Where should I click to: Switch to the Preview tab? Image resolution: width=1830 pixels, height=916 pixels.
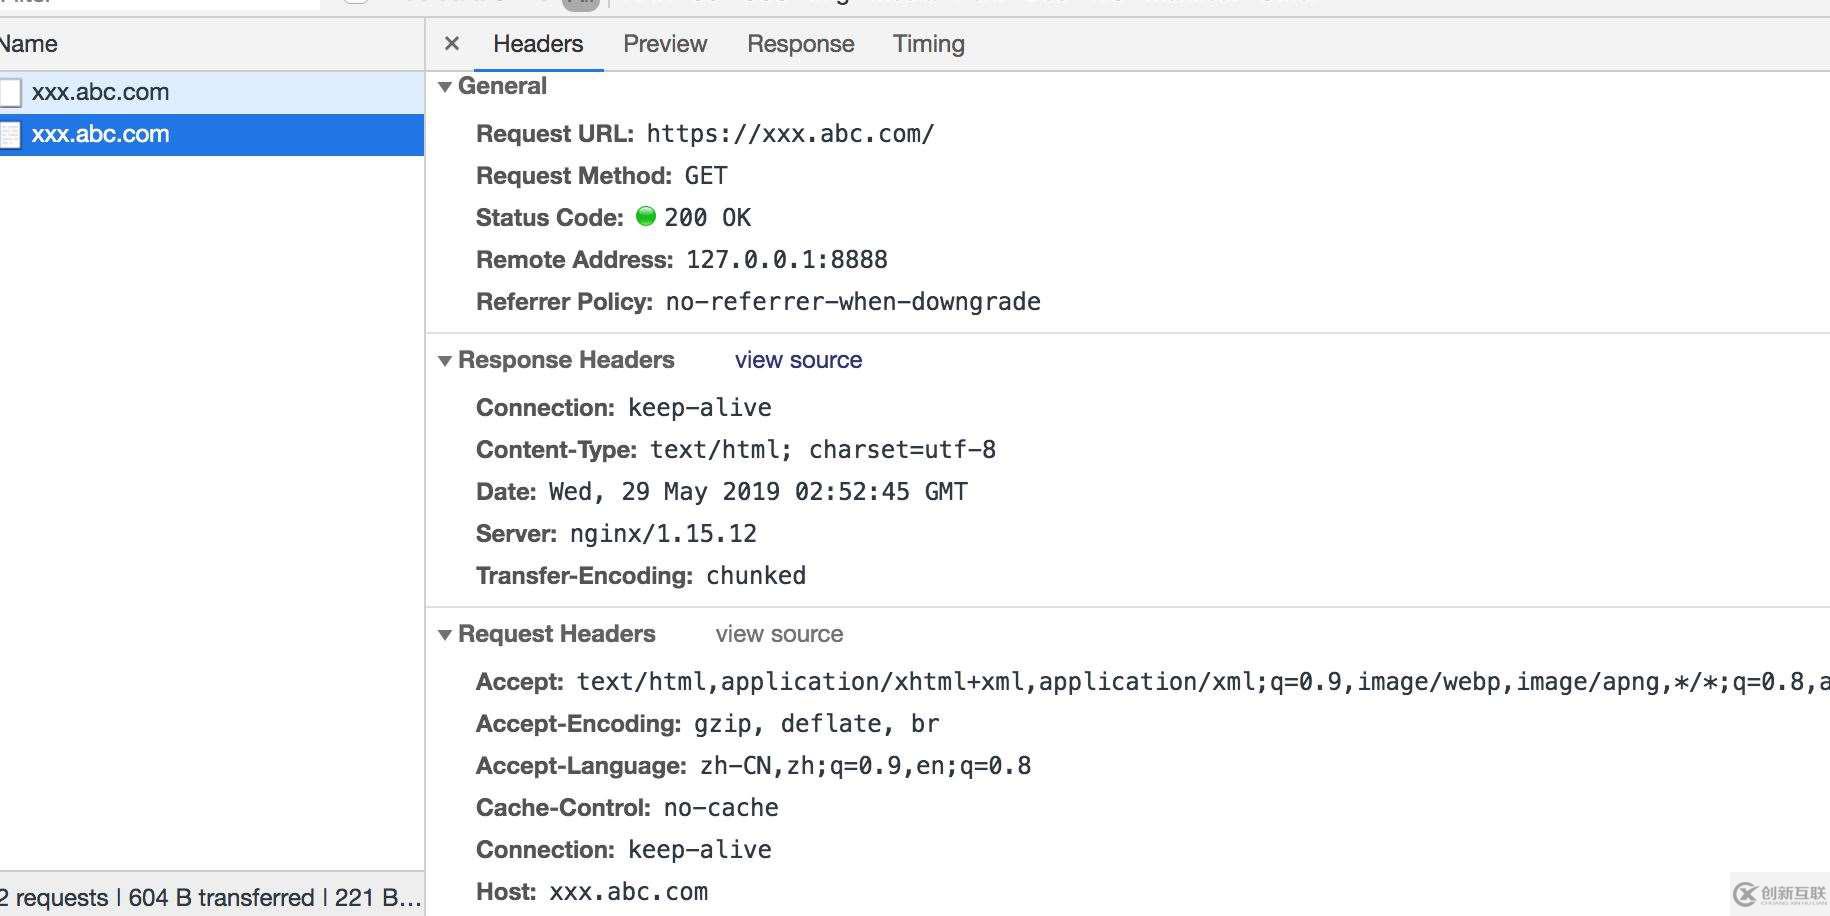click(x=665, y=44)
